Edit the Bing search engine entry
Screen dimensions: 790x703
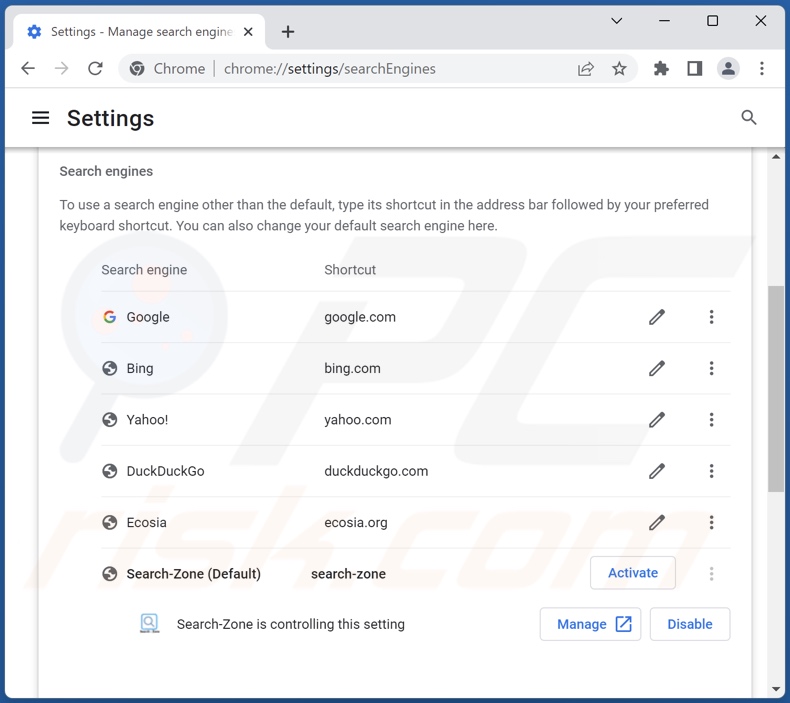657,368
